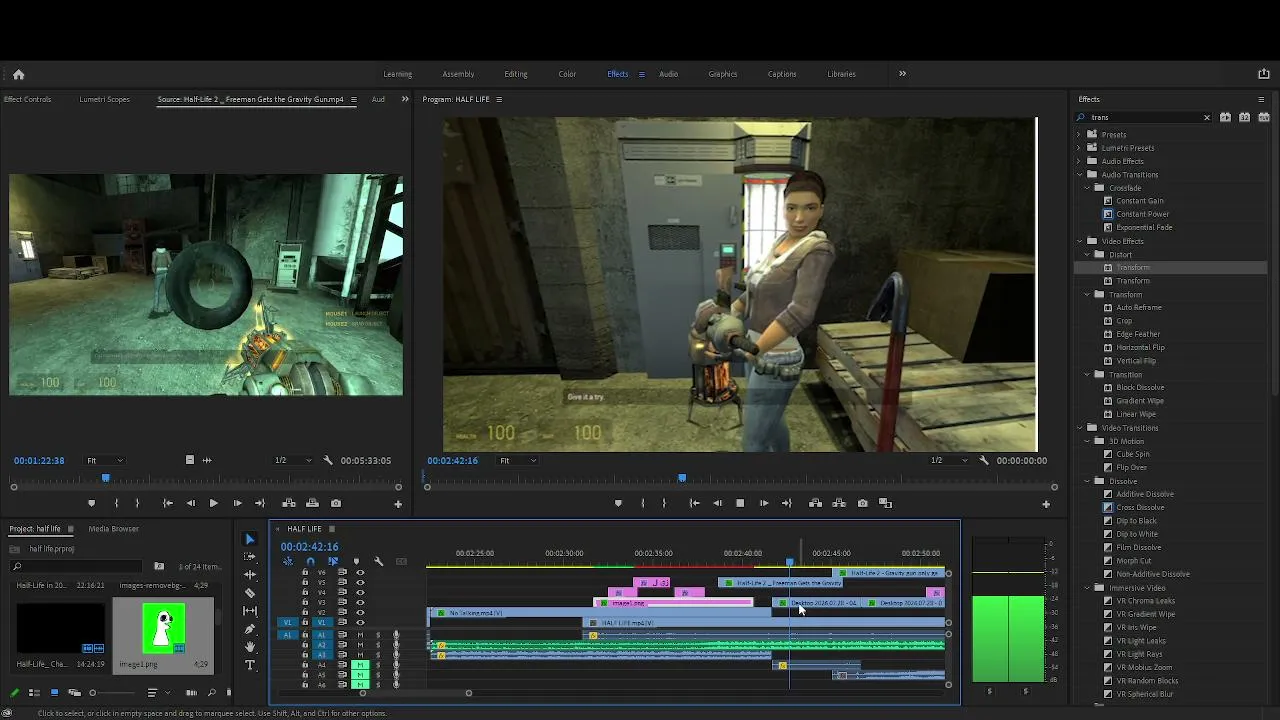The image size is (1280, 720).
Task: Go to the Home screen icon
Action: pos(18,74)
